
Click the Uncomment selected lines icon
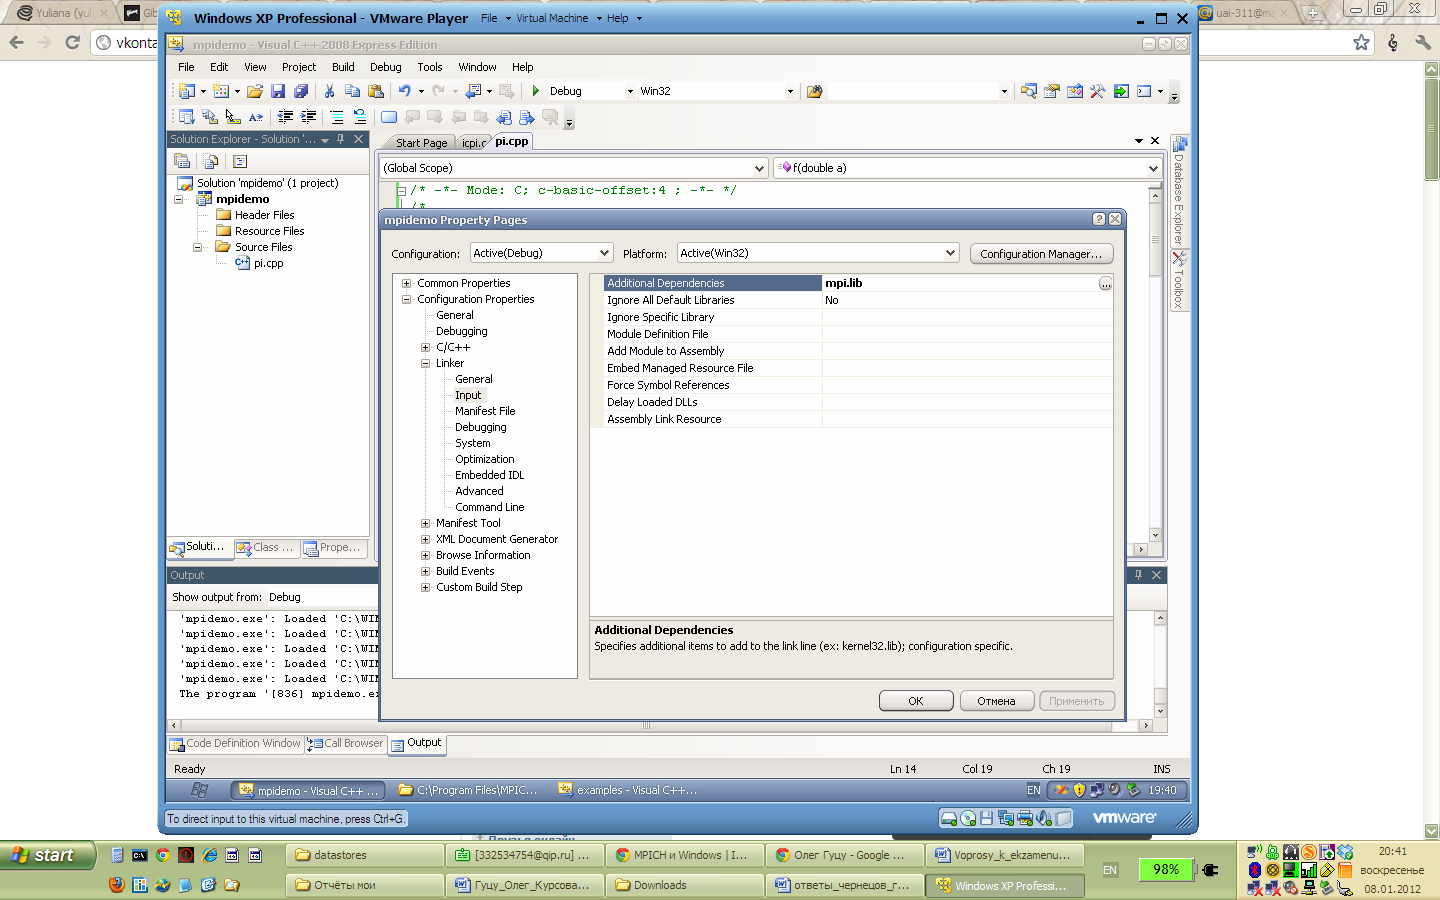[x=360, y=117]
